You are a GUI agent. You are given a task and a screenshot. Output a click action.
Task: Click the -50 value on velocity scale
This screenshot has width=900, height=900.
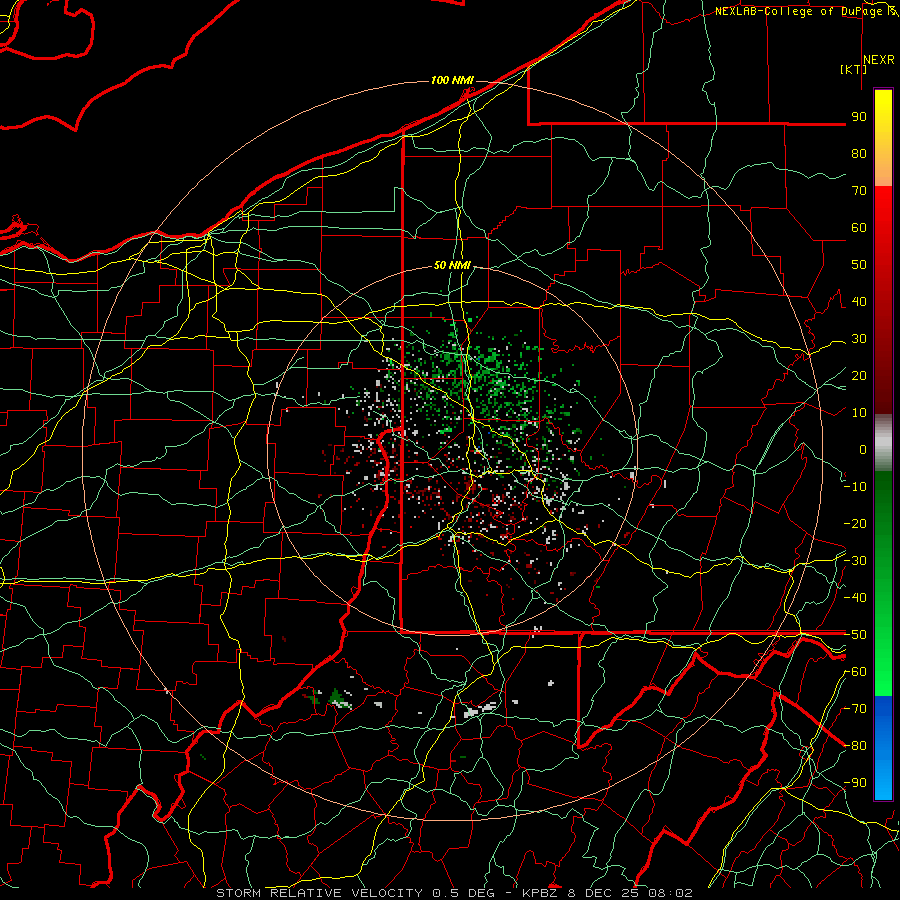pyautogui.click(x=855, y=635)
